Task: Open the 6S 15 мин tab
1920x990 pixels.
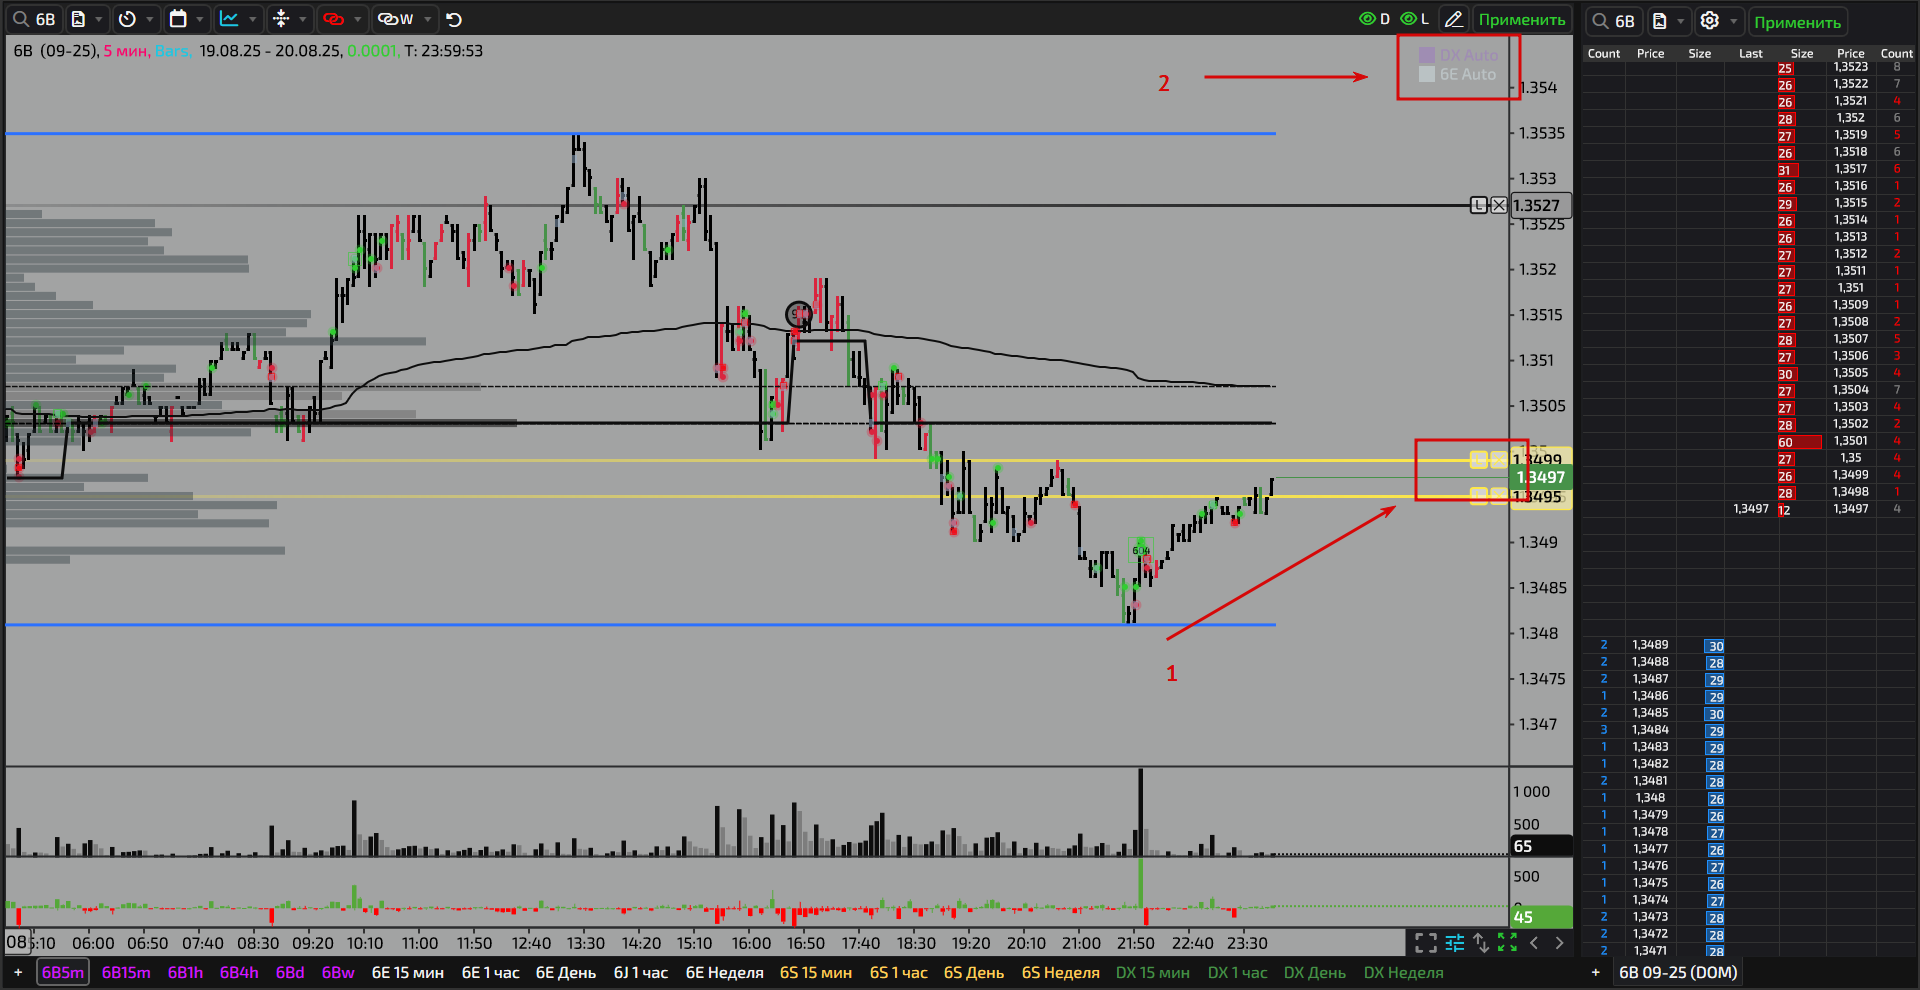Action: [x=816, y=972]
